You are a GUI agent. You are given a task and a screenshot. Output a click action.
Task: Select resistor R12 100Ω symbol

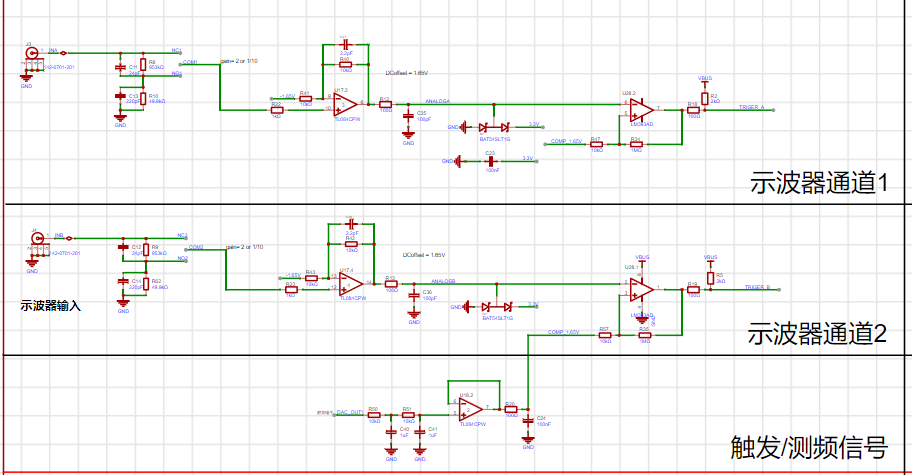(x=386, y=105)
